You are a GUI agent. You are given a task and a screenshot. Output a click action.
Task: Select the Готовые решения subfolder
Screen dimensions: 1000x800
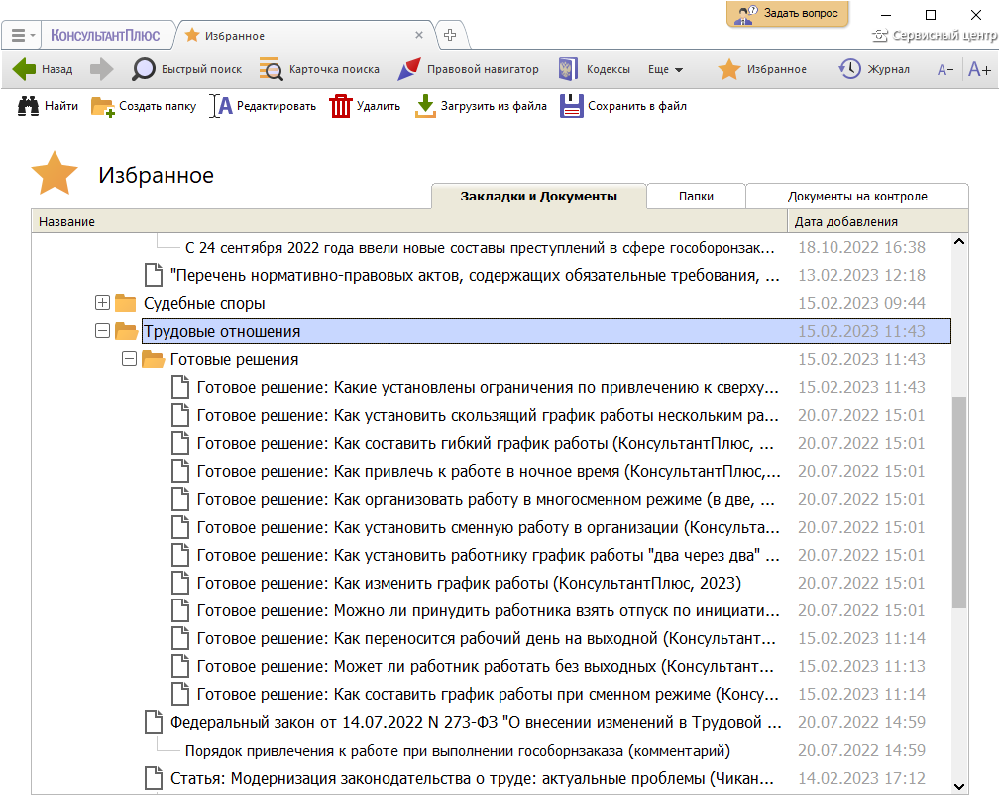click(233, 360)
